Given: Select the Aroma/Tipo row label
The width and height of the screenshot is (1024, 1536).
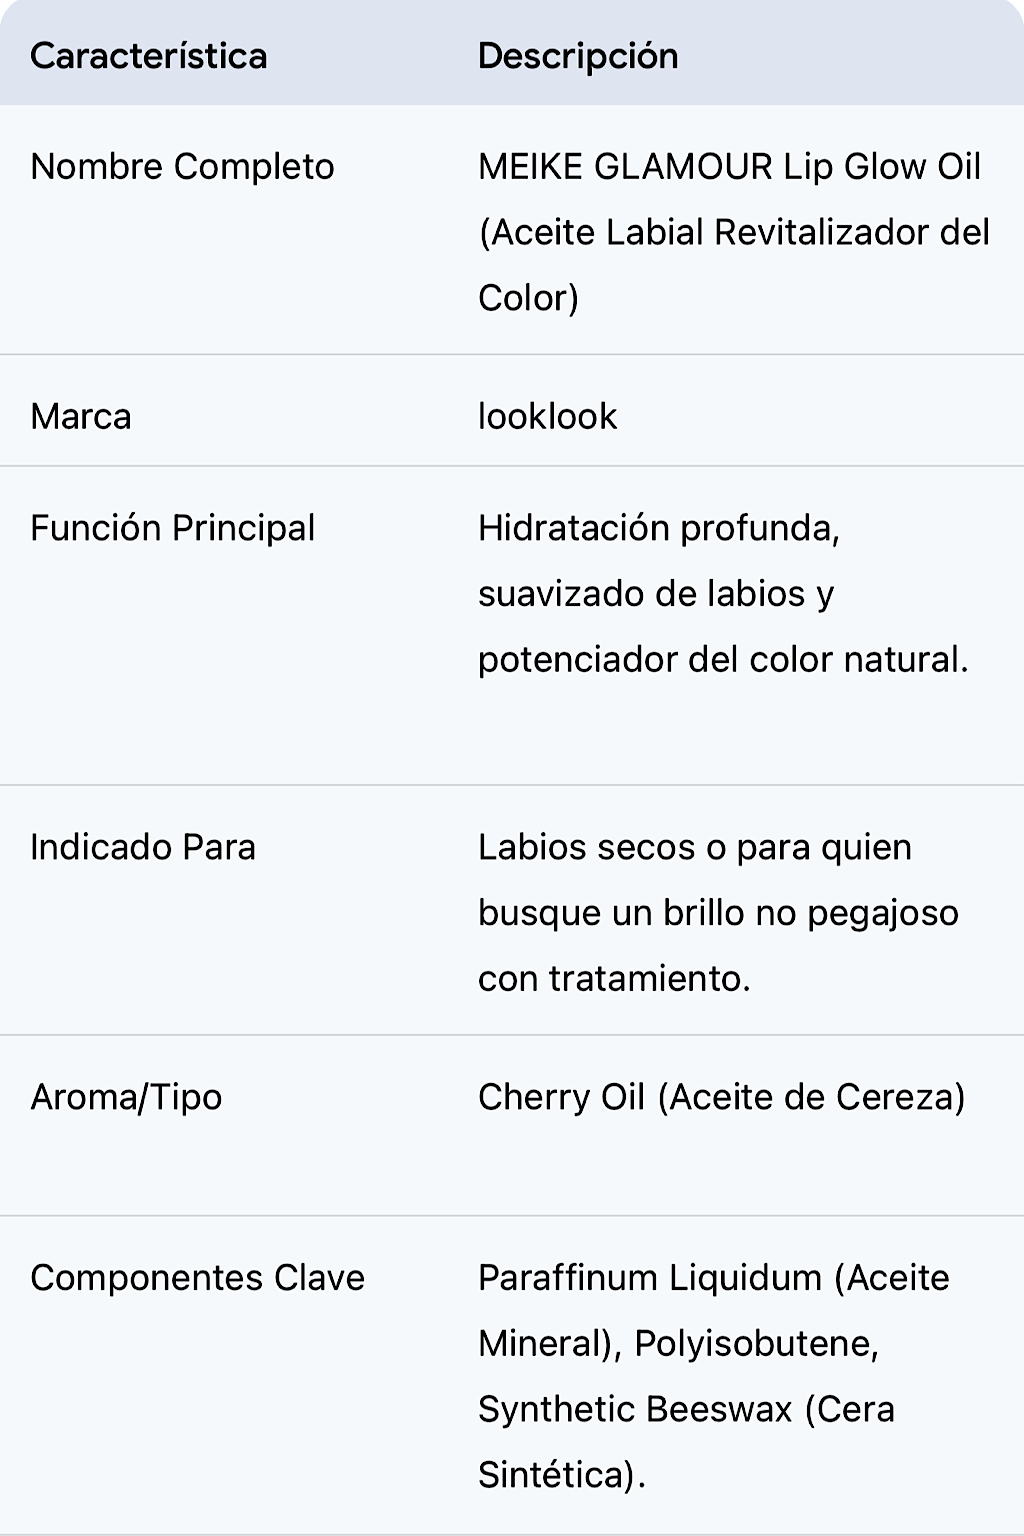Looking at the screenshot, I should coord(126,1098).
